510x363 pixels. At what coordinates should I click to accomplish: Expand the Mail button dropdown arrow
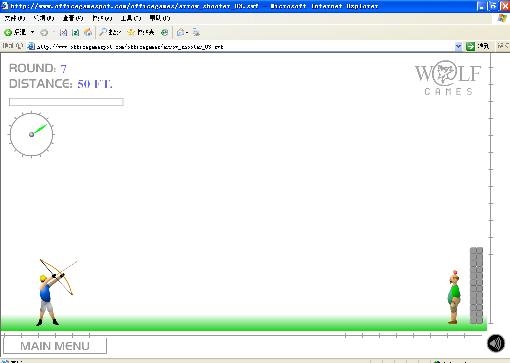(187, 33)
